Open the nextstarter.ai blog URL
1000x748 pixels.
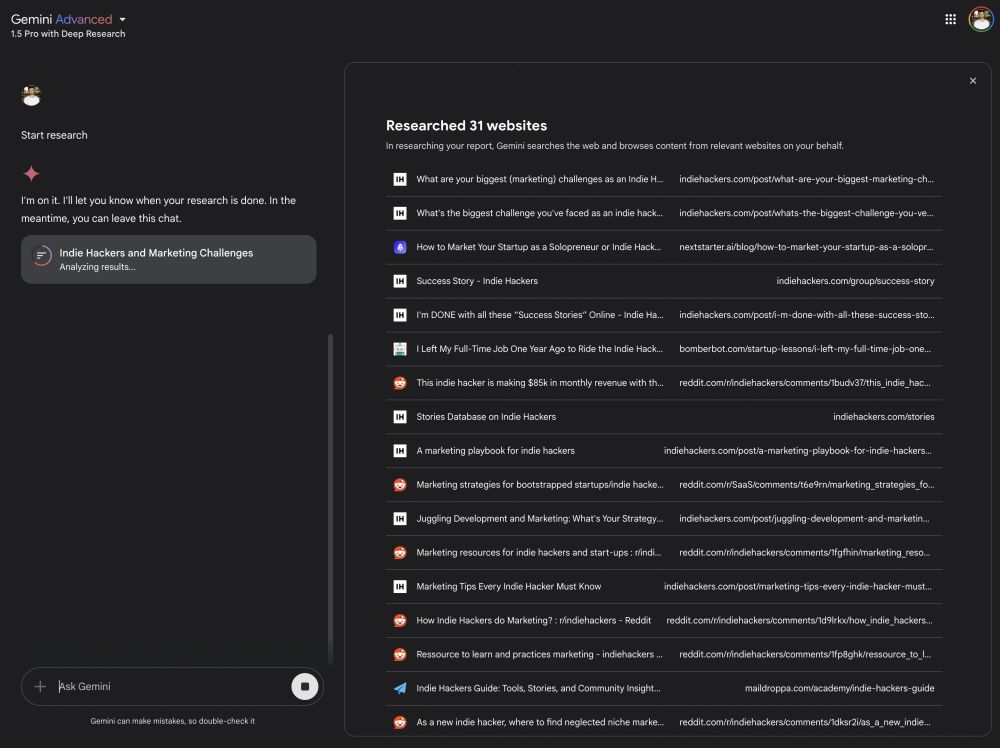coord(806,247)
